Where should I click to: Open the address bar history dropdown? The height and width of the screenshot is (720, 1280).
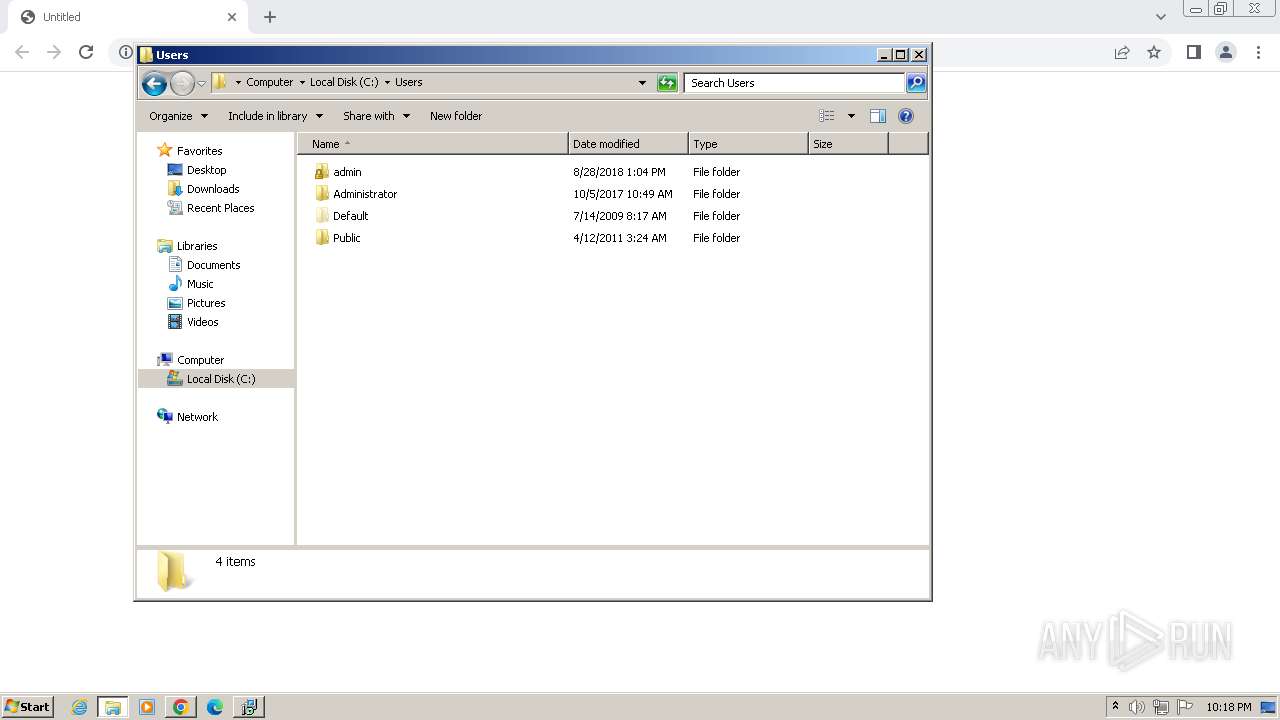pyautogui.click(x=642, y=83)
